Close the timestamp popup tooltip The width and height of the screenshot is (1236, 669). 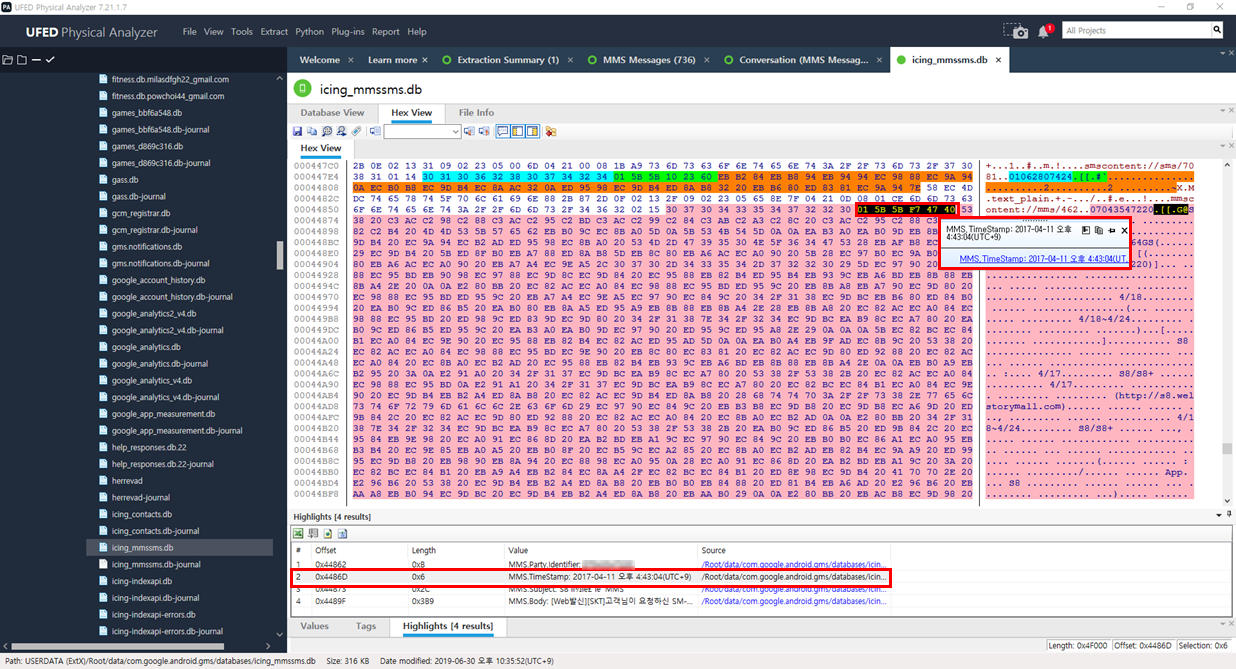[1124, 231]
